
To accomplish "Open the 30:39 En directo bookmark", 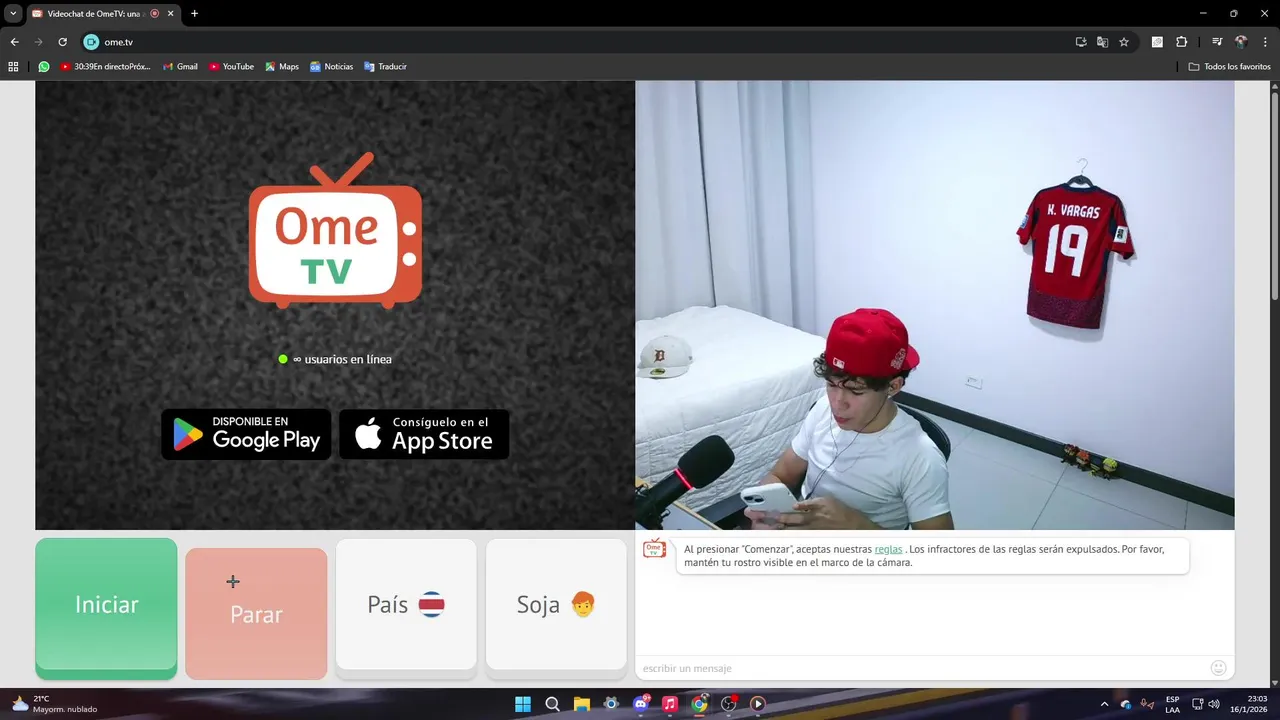I will pos(105,67).
